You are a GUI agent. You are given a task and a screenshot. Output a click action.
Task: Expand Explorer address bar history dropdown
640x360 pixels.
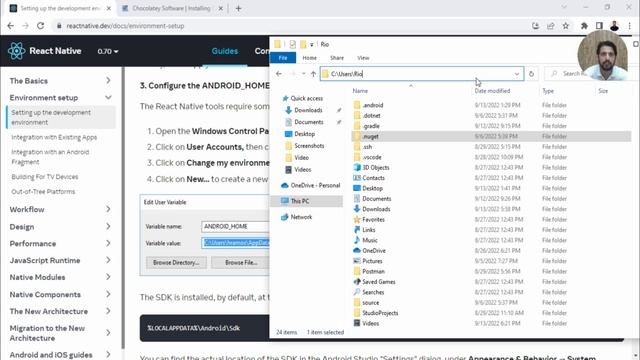pos(517,74)
